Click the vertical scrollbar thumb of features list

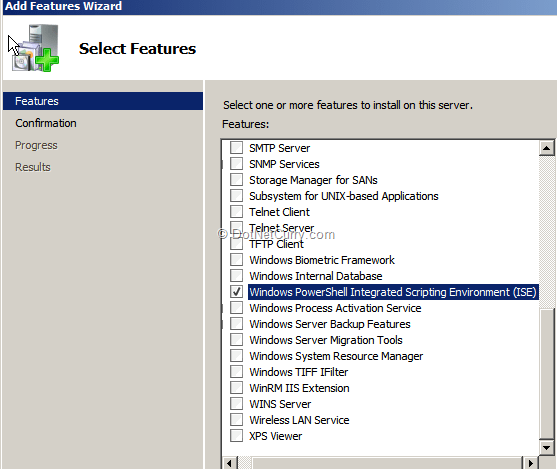[547, 373]
